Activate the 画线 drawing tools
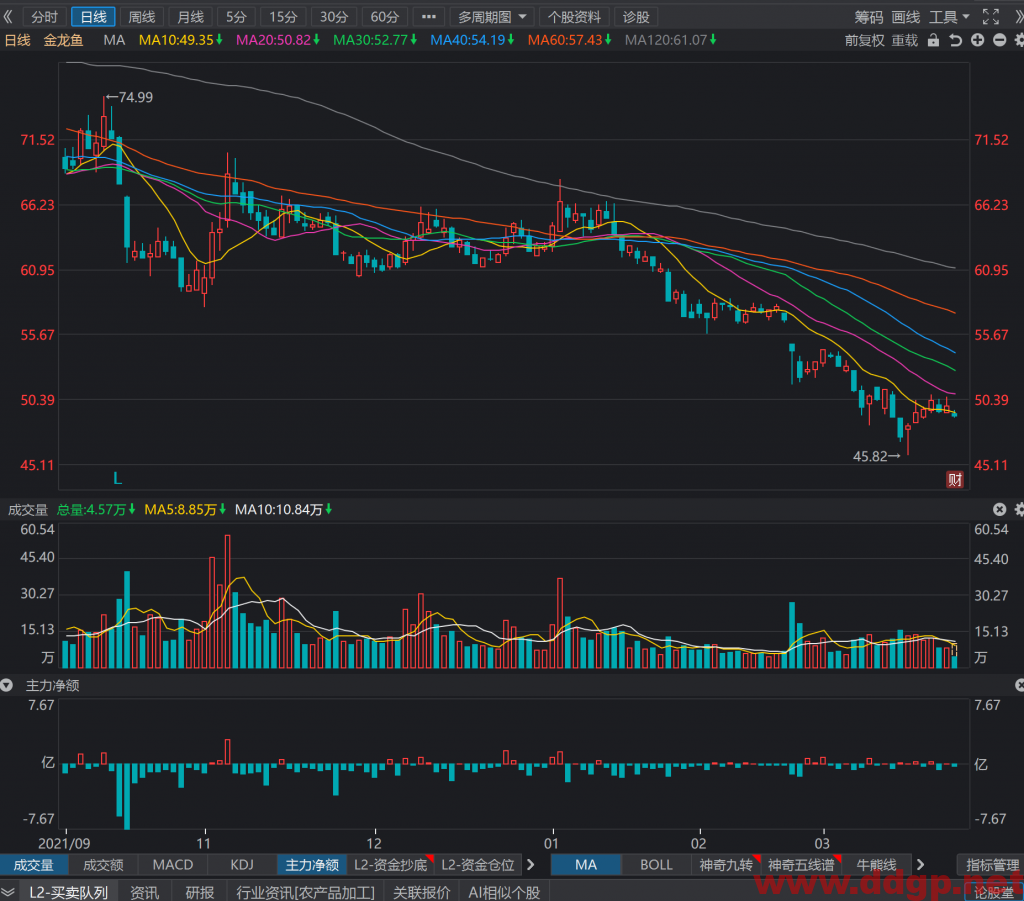This screenshot has width=1024, height=901. [906, 17]
